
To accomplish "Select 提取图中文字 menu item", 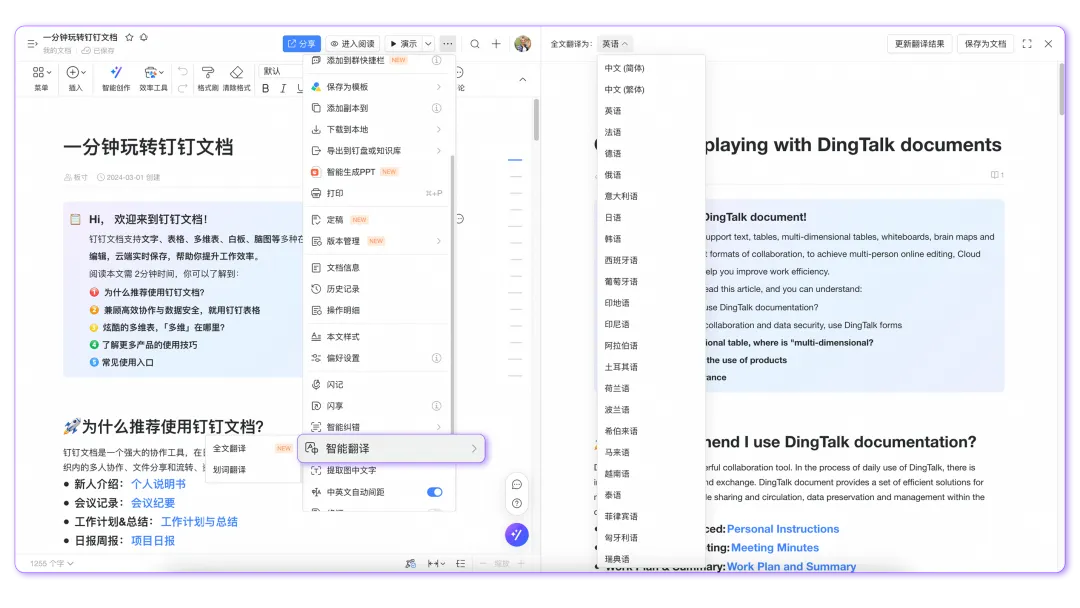I will (377, 470).
